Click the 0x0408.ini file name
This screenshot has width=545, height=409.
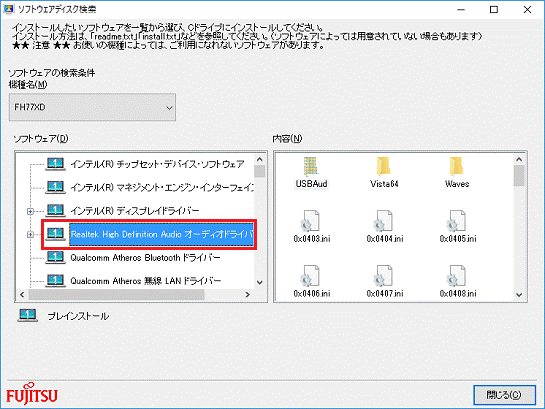[458, 294]
